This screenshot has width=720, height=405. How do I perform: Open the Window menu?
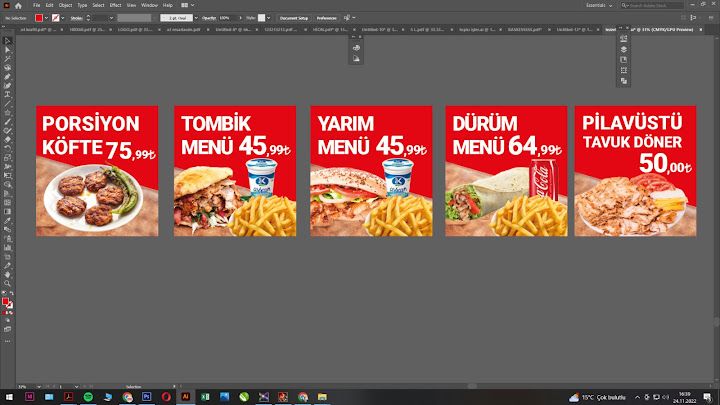pos(149,5)
